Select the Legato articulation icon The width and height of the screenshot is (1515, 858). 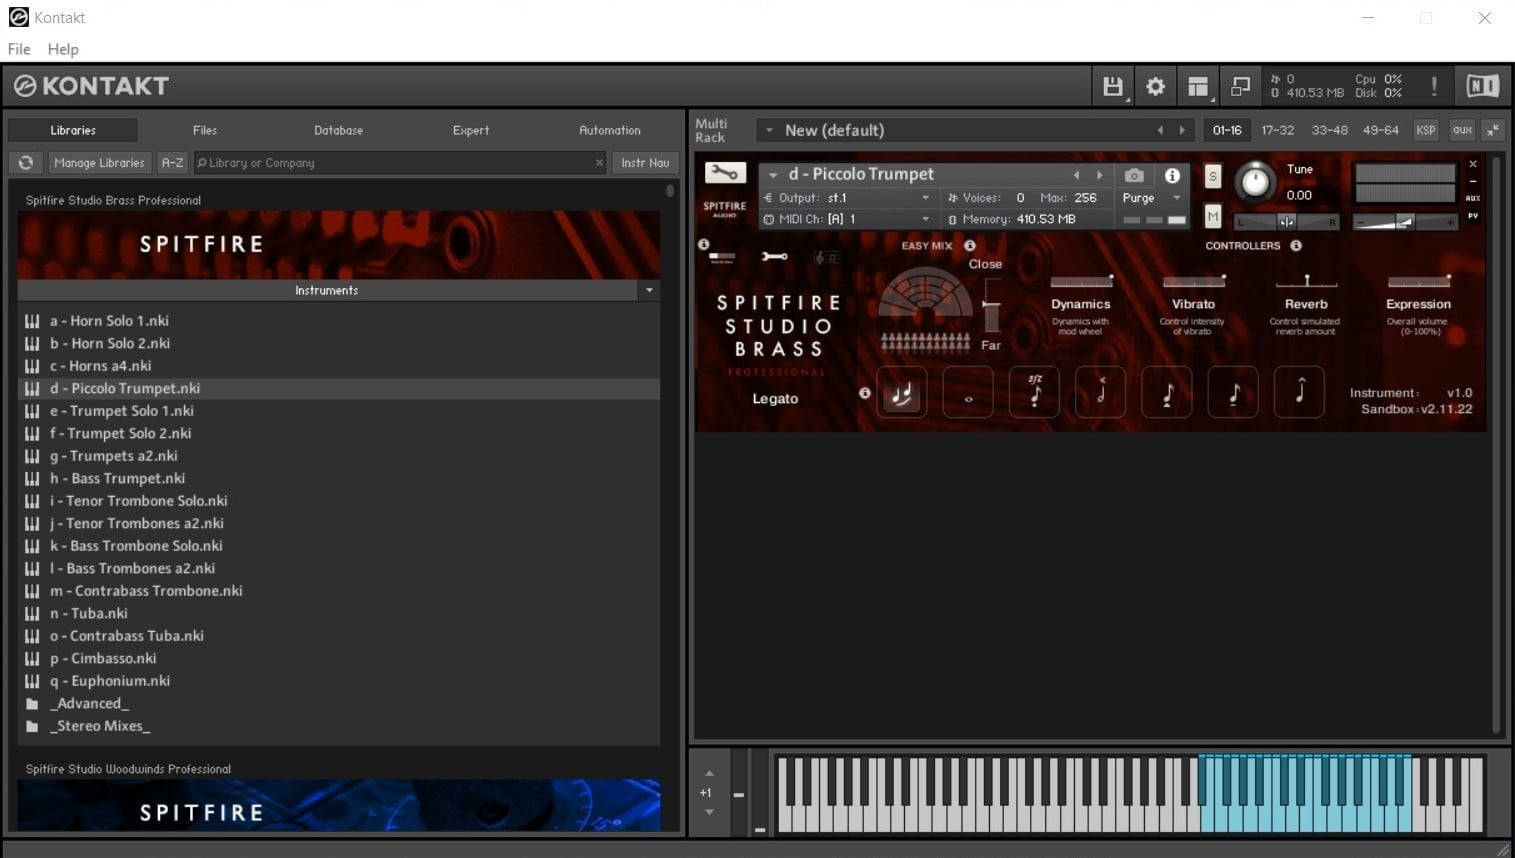pos(901,393)
